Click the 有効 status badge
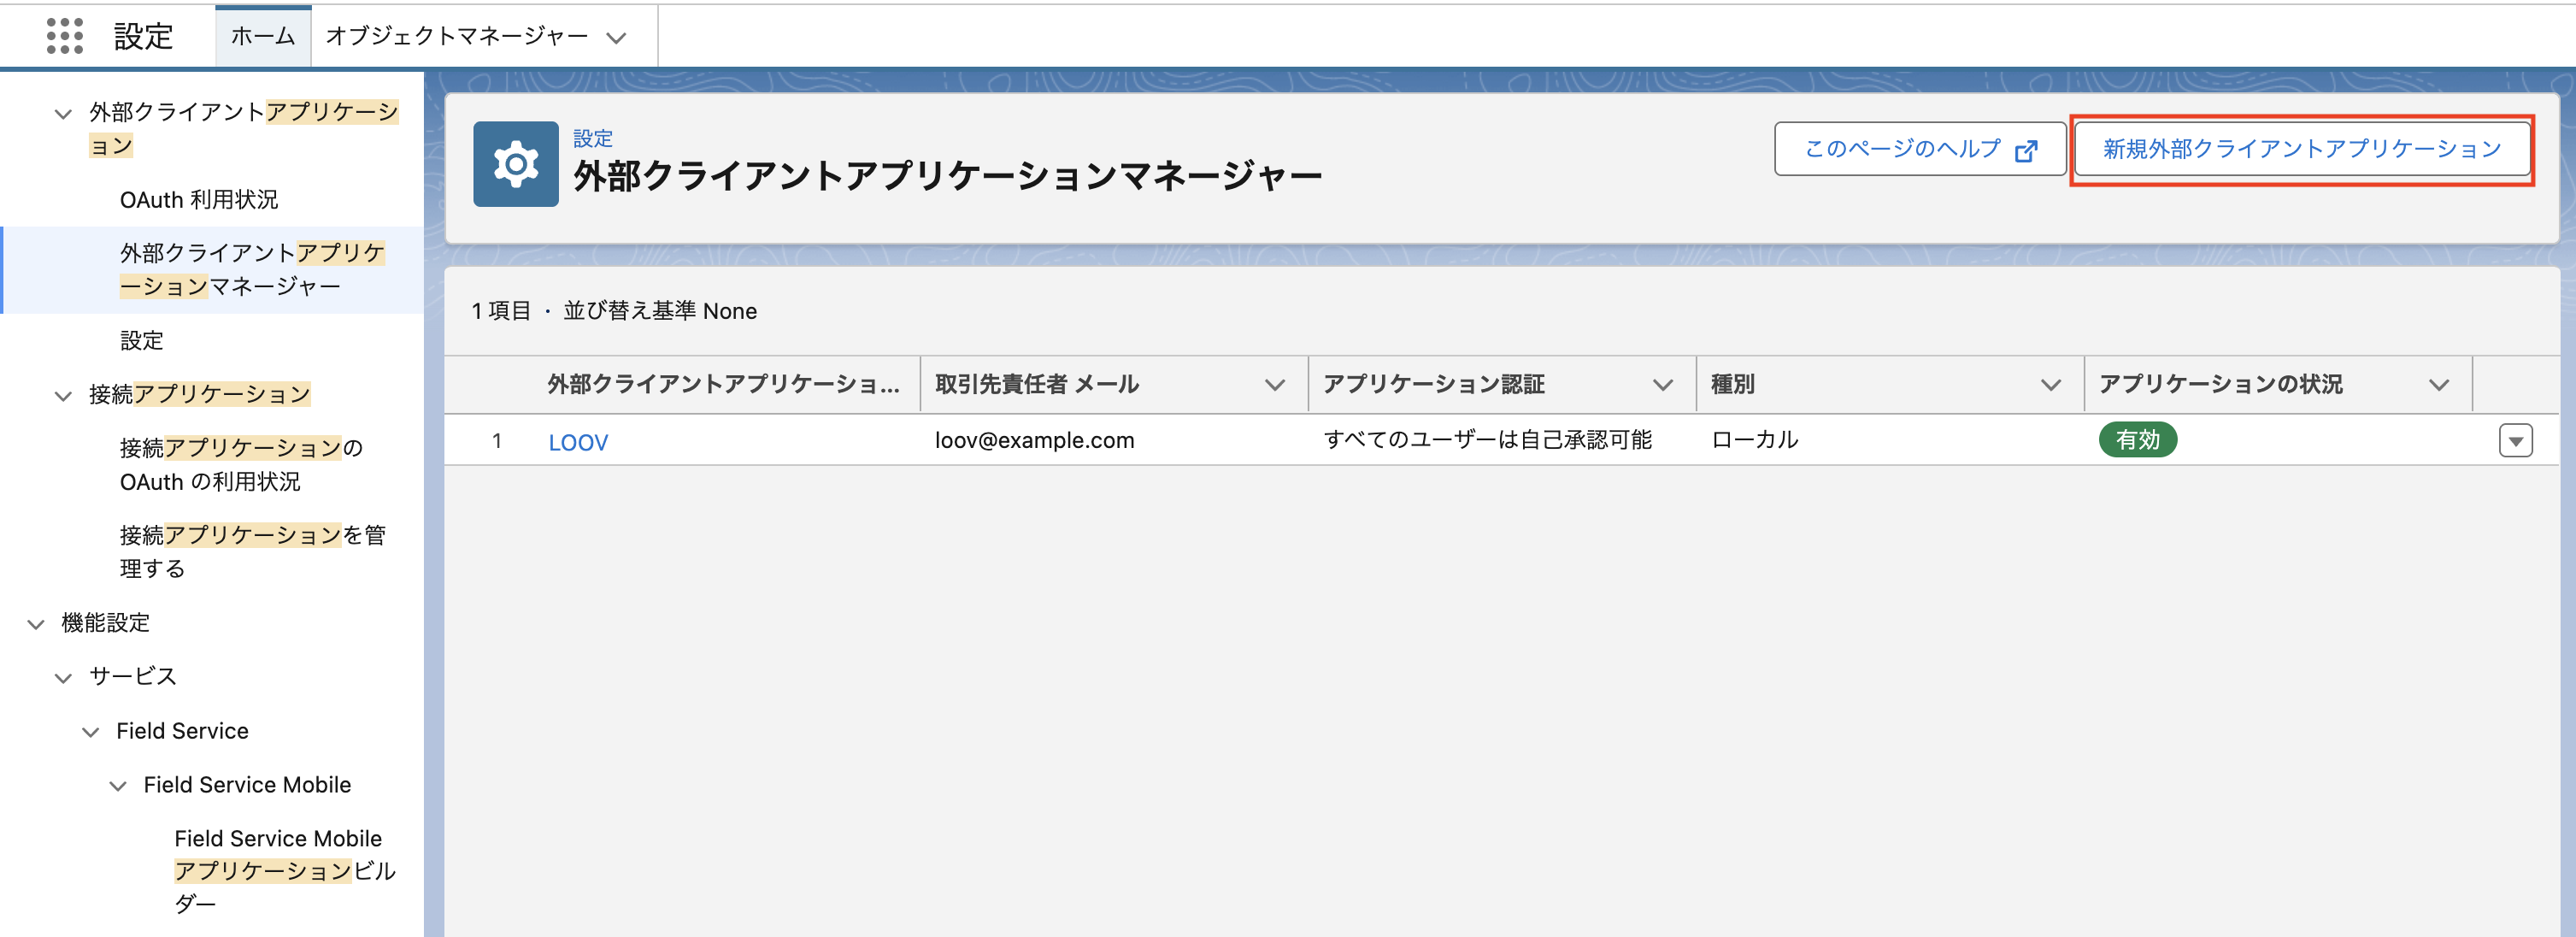Screen dimensions: 2576x937 point(2137,440)
